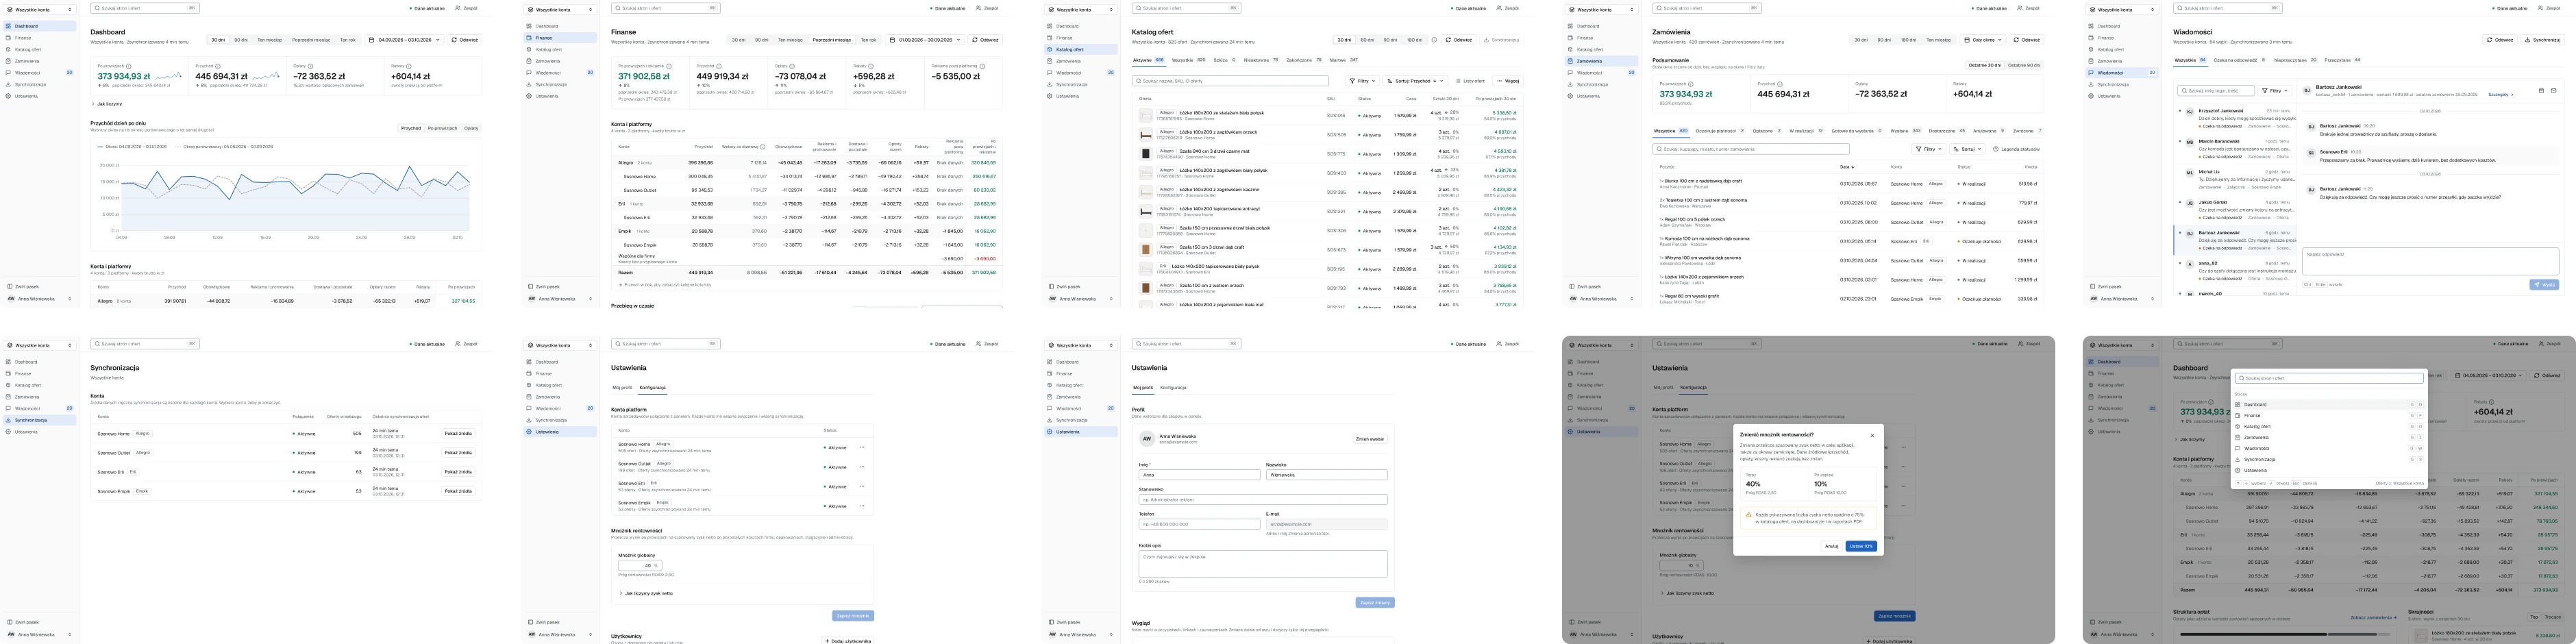Click Synchronizacja icon in Zamówienia screen sidebar
This screenshot has width=2576, height=644.
(1571, 84)
